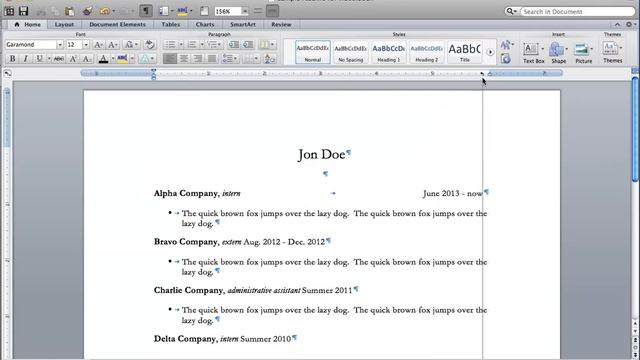Open the line spacing dropdown
640x360 pixels.
(x=230, y=59)
